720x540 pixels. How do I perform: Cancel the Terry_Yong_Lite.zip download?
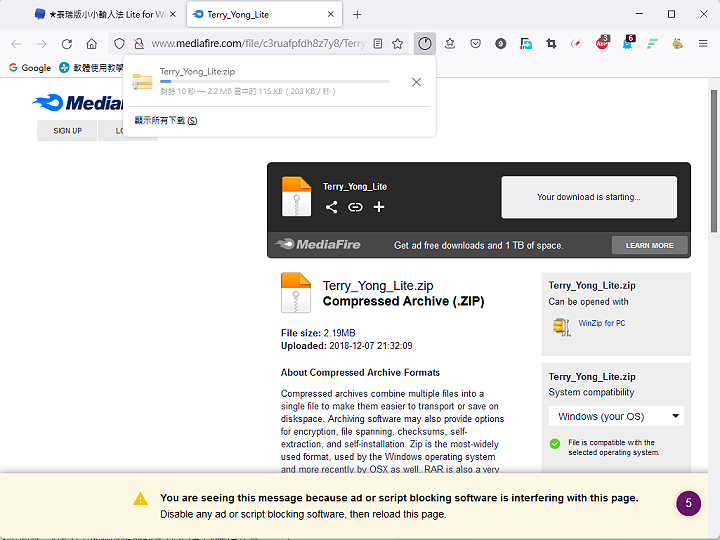(x=416, y=82)
